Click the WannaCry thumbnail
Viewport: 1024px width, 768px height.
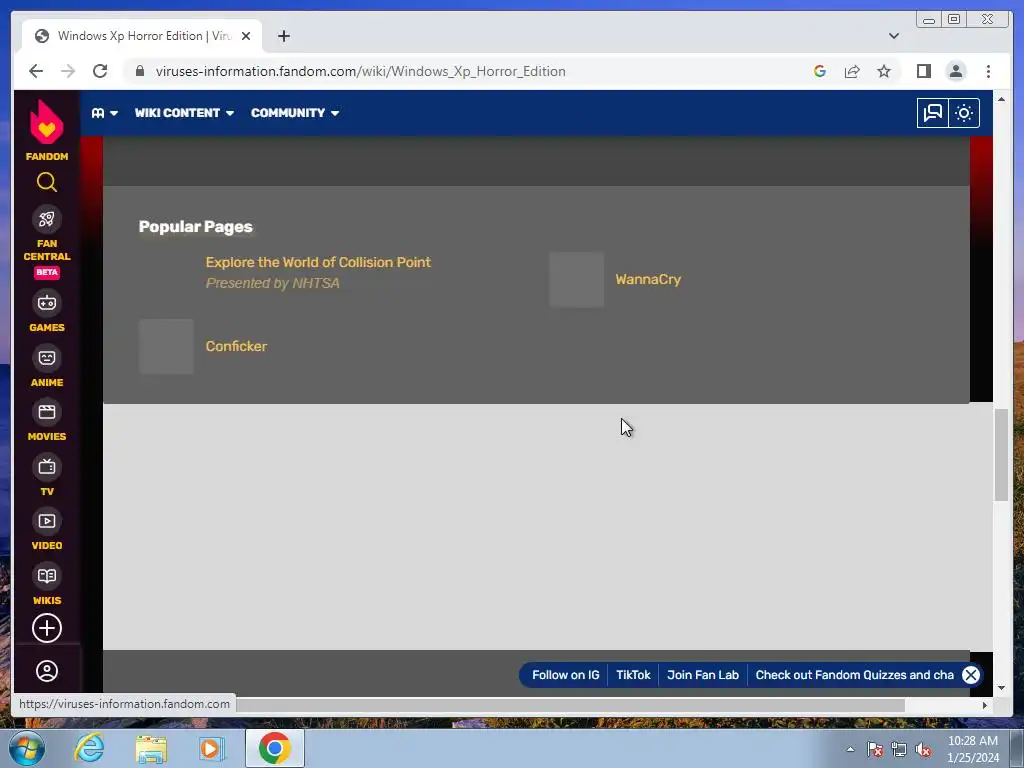click(x=577, y=280)
